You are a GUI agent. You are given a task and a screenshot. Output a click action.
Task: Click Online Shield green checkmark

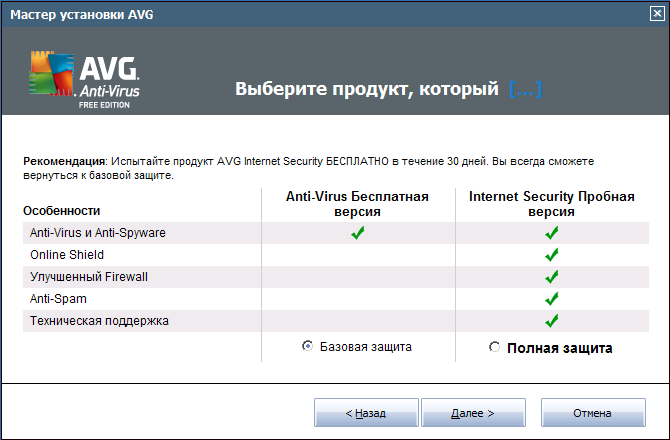pos(551,255)
